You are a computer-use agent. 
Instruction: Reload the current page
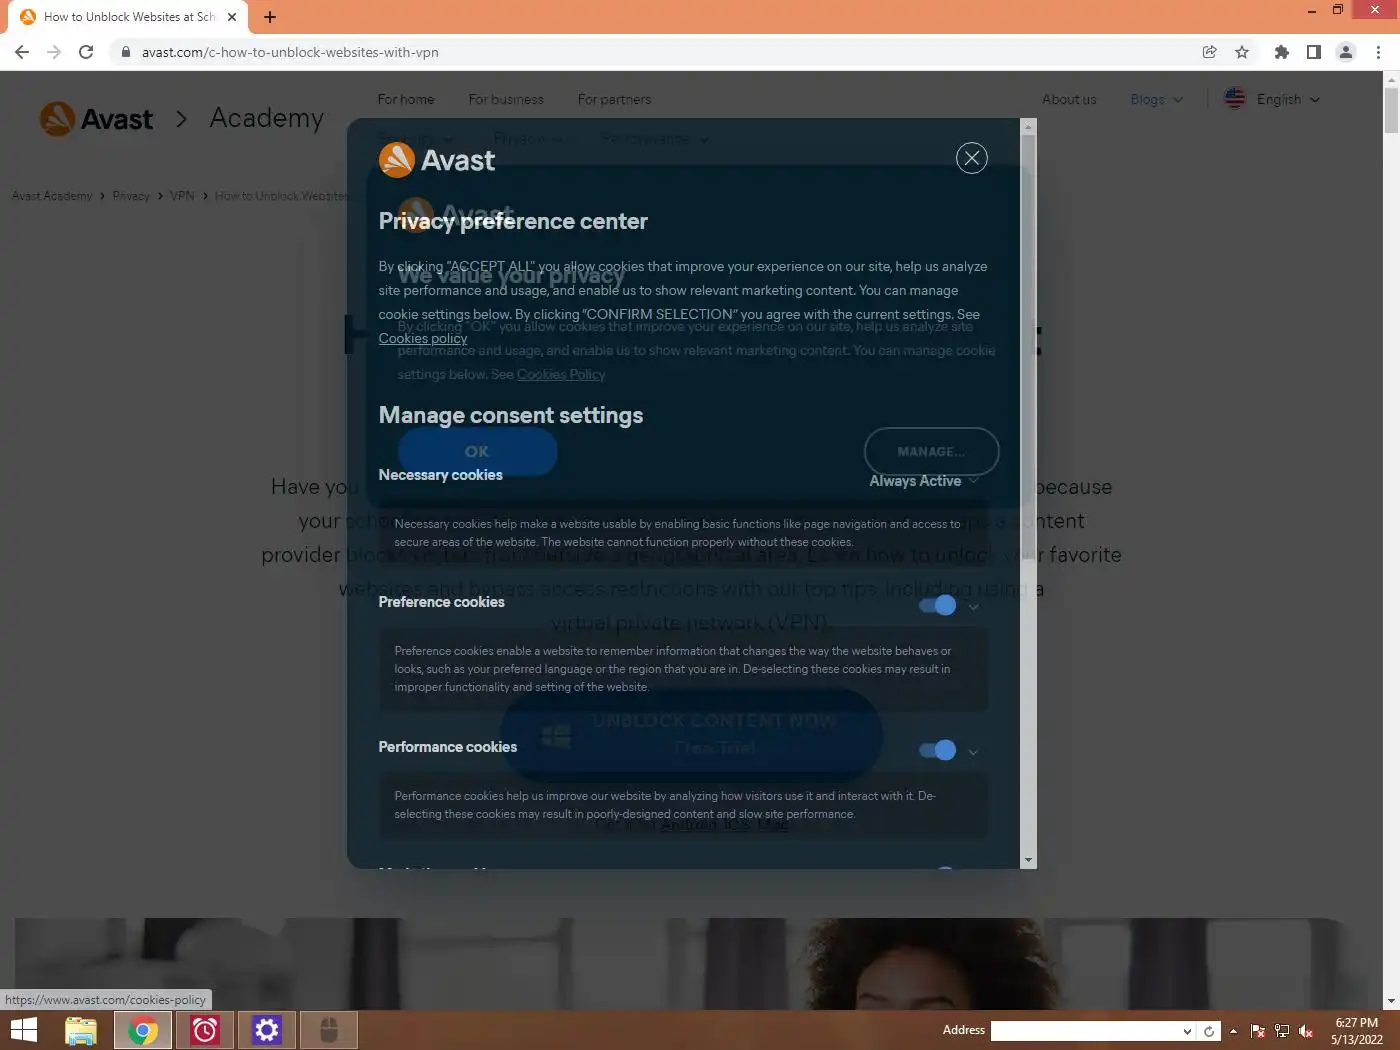pos(86,52)
